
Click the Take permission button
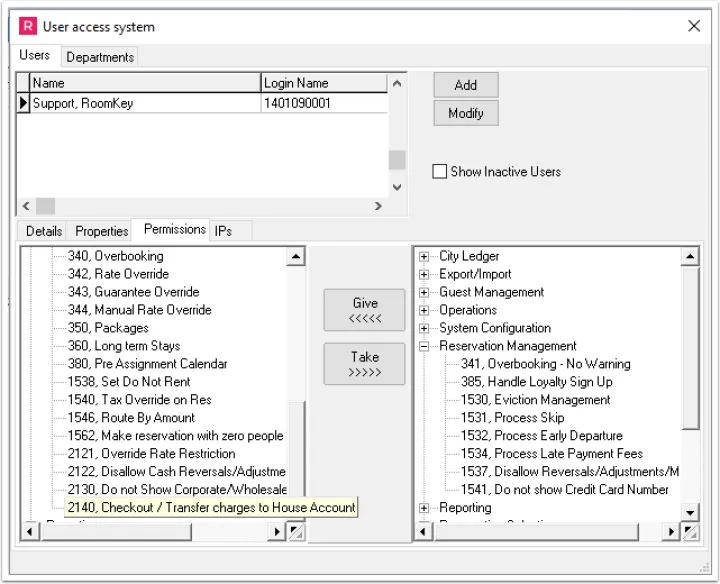(x=365, y=364)
